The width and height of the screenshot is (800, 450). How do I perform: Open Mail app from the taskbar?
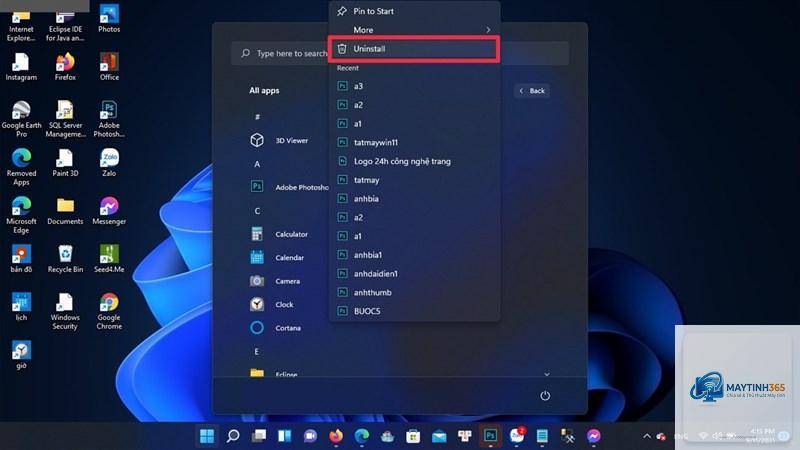[439, 436]
